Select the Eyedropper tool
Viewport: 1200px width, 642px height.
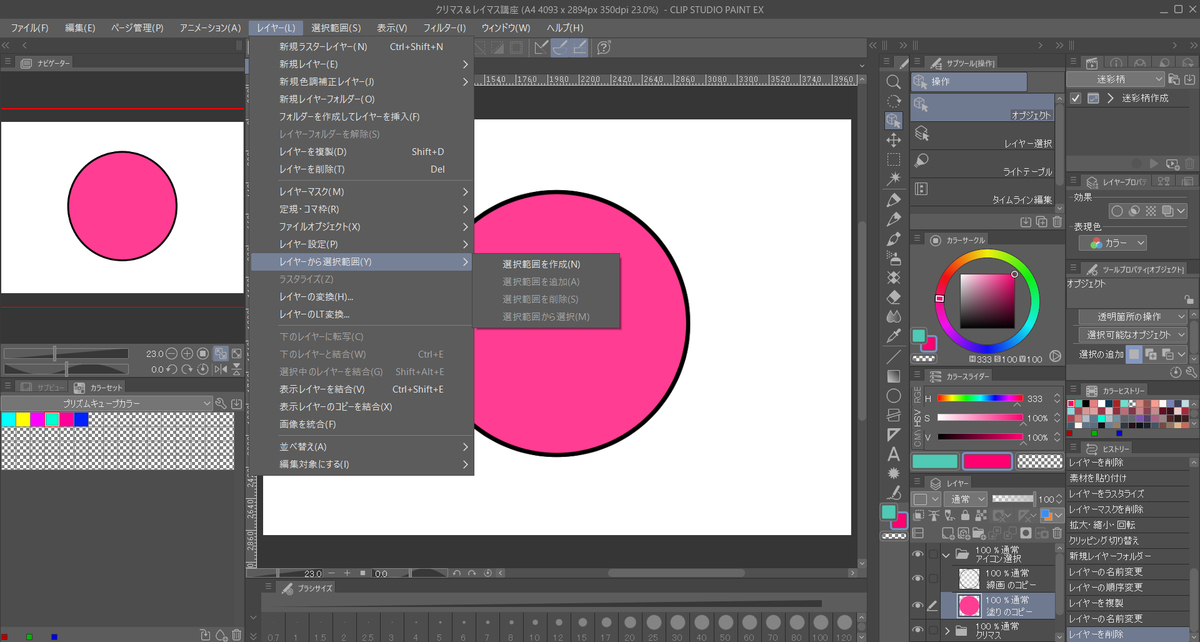tap(893, 335)
